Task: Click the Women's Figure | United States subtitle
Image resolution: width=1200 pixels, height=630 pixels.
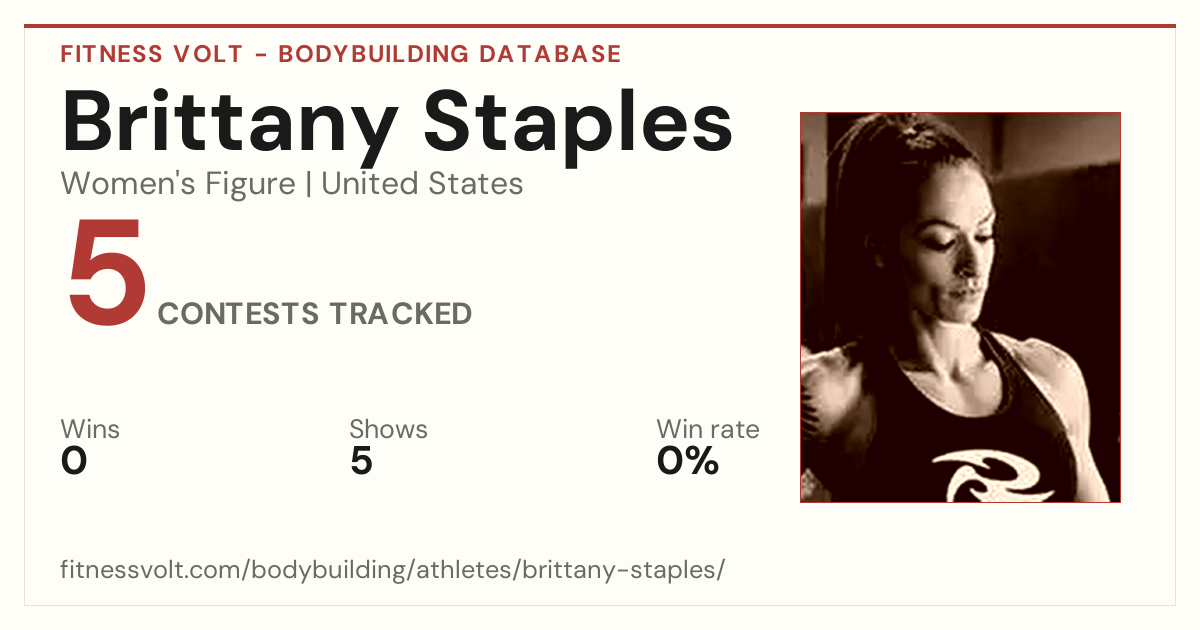Action: [x=292, y=184]
